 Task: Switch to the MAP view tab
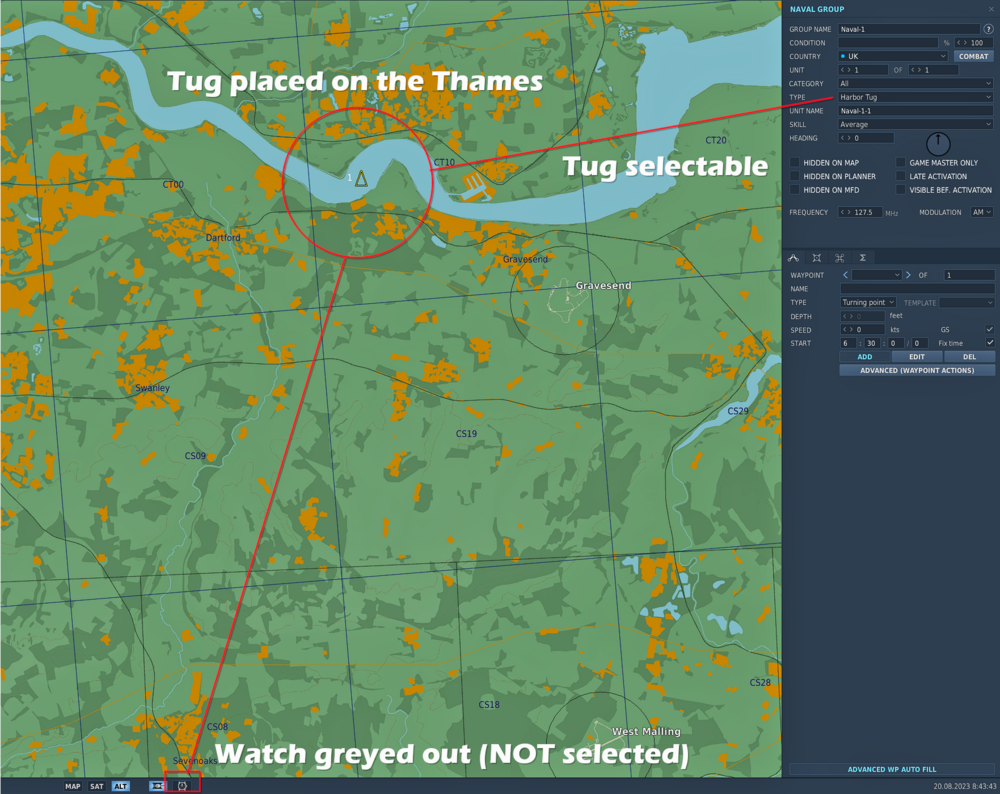click(72, 786)
